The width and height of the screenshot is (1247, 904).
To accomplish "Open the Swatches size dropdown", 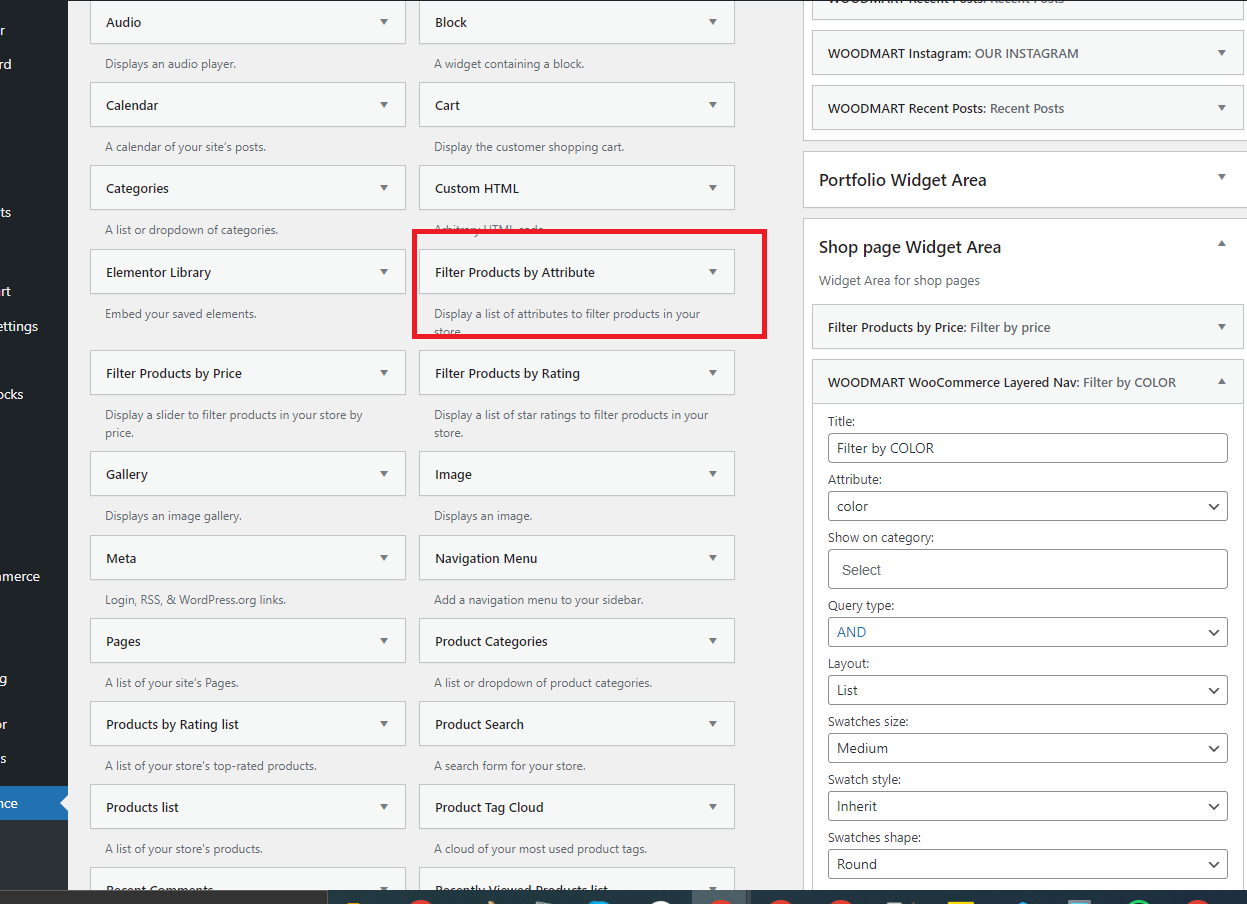I will tap(1027, 748).
